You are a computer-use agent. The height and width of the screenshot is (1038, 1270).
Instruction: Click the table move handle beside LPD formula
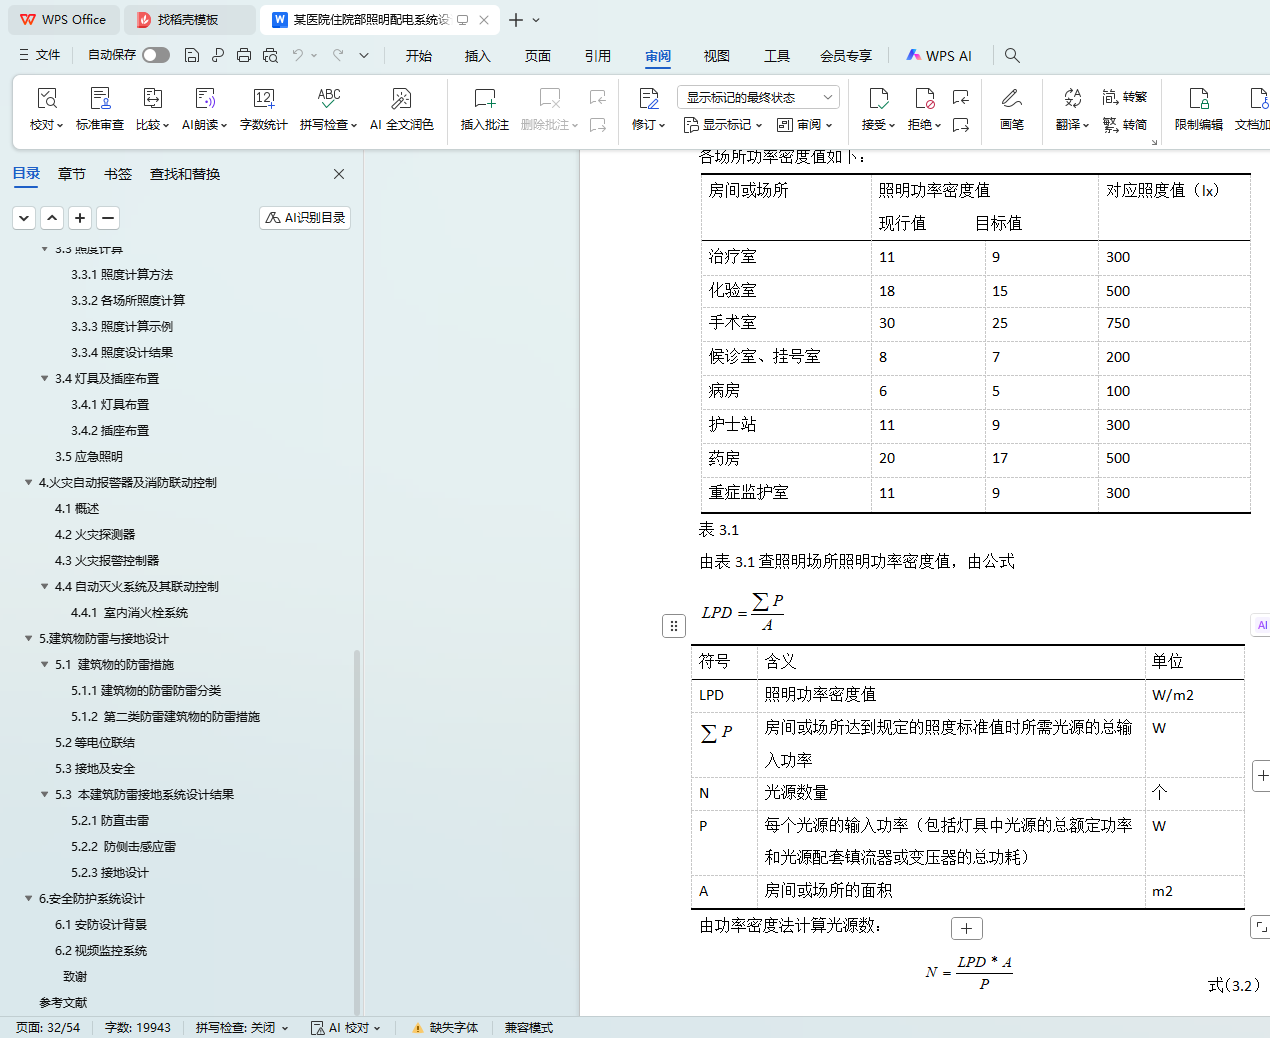coord(674,626)
